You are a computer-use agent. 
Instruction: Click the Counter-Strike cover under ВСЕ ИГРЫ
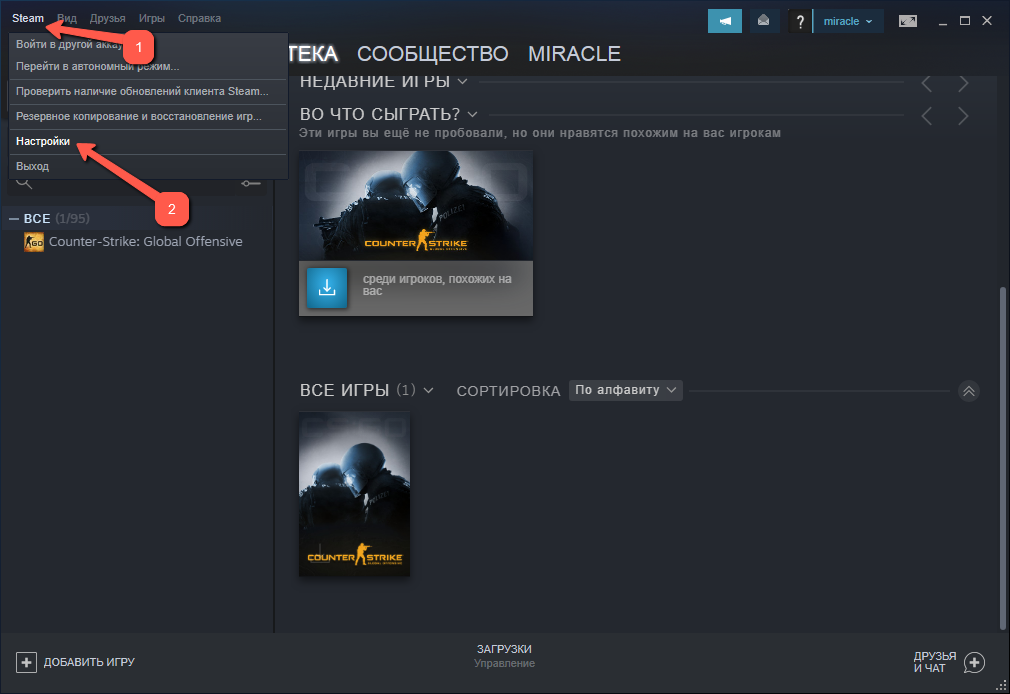[354, 494]
